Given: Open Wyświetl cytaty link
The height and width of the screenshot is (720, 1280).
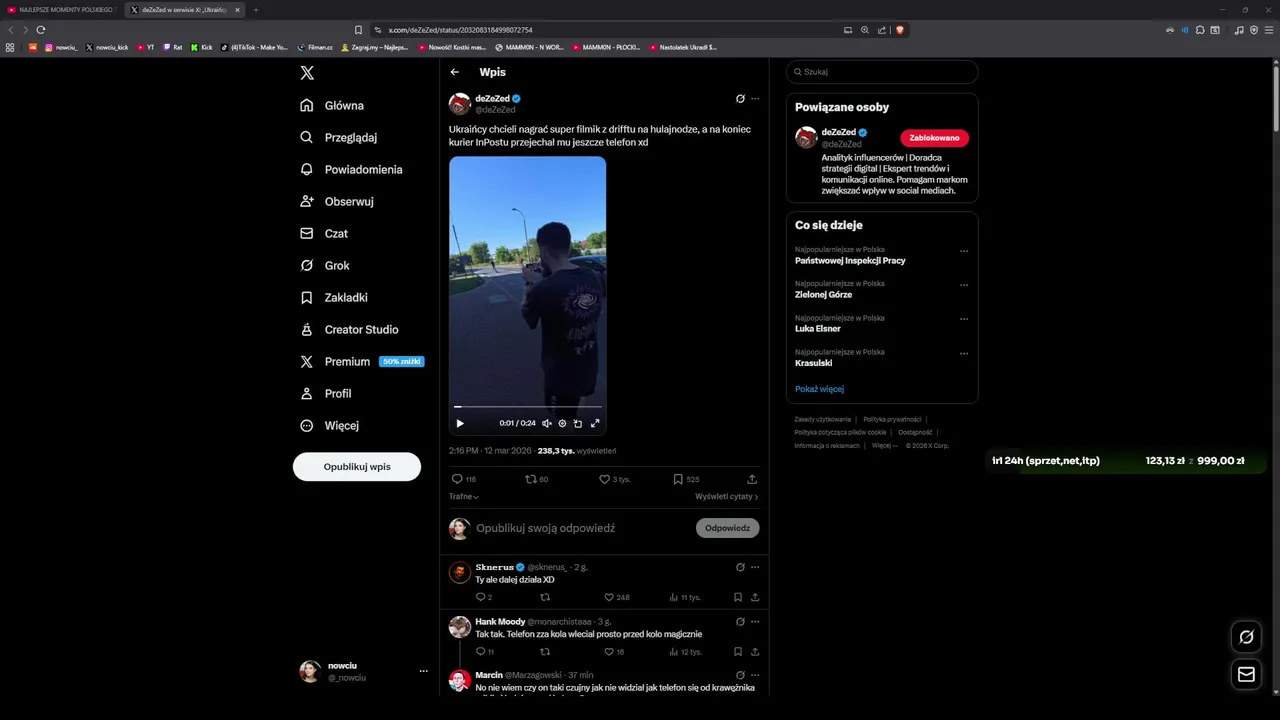Looking at the screenshot, I should point(727,496).
